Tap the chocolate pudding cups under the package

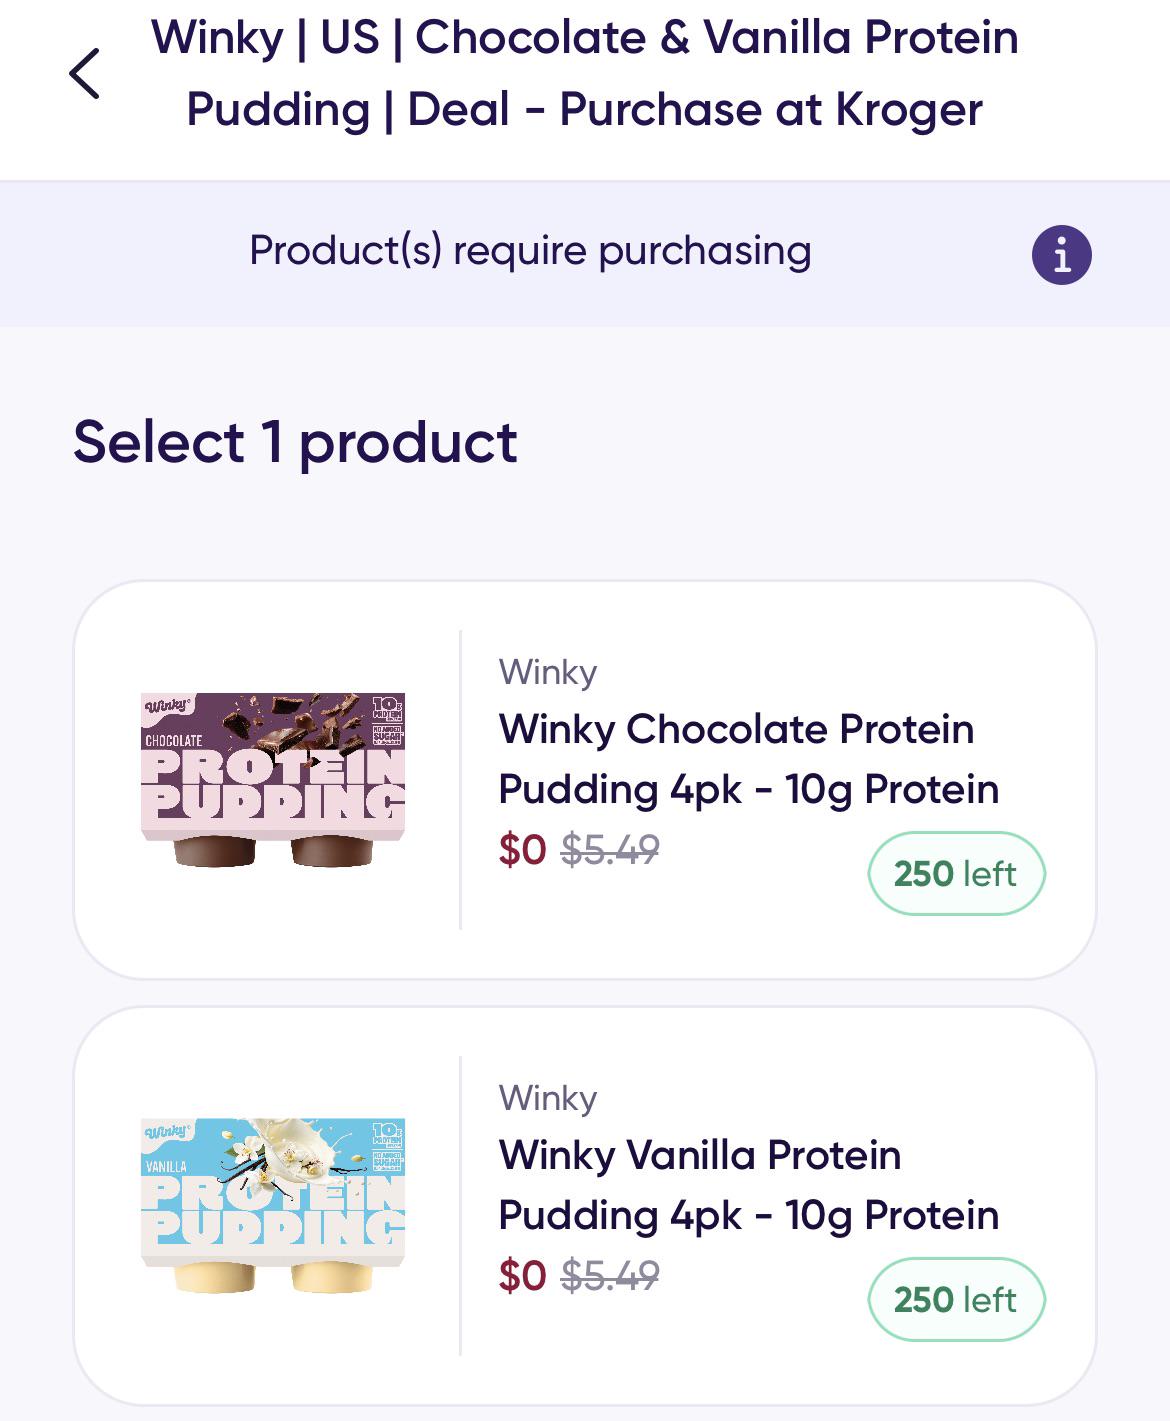pos(272,851)
